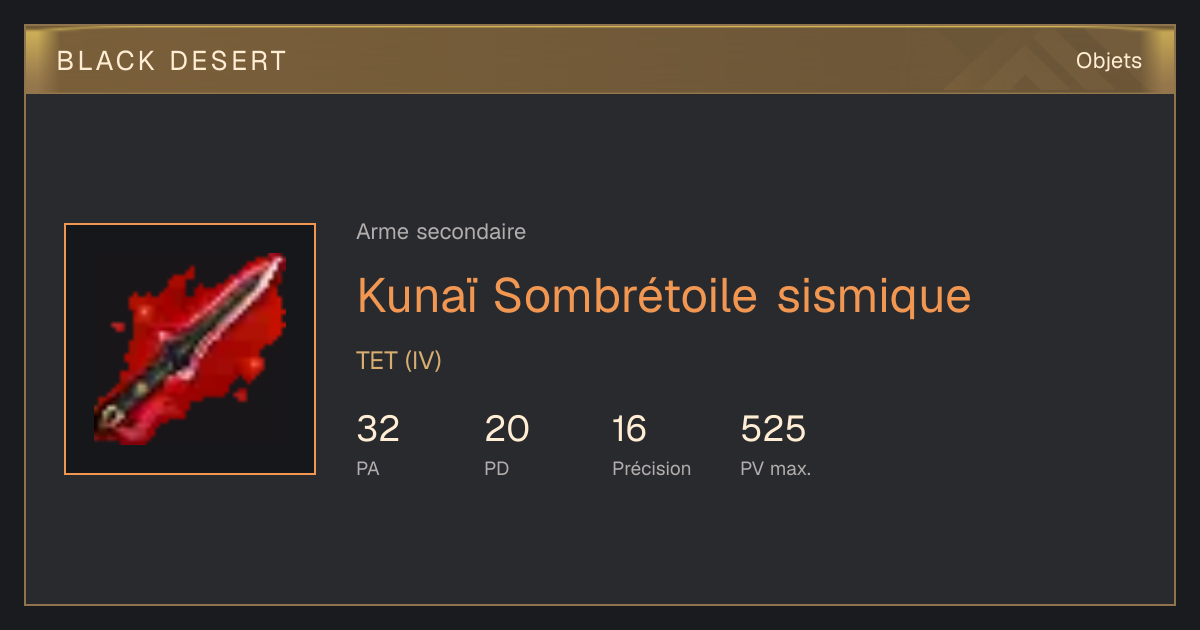Click the PV max. stat label
This screenshot has width=1200, height=630.
[x=776, y=468]
